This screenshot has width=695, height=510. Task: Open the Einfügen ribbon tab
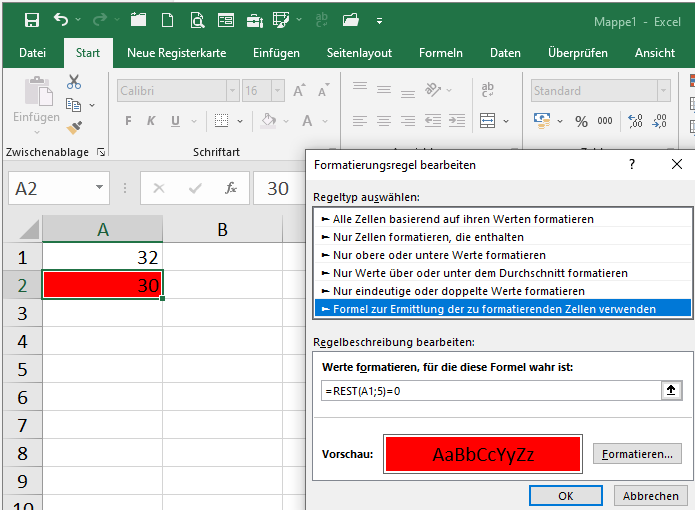tap(276, 53)
